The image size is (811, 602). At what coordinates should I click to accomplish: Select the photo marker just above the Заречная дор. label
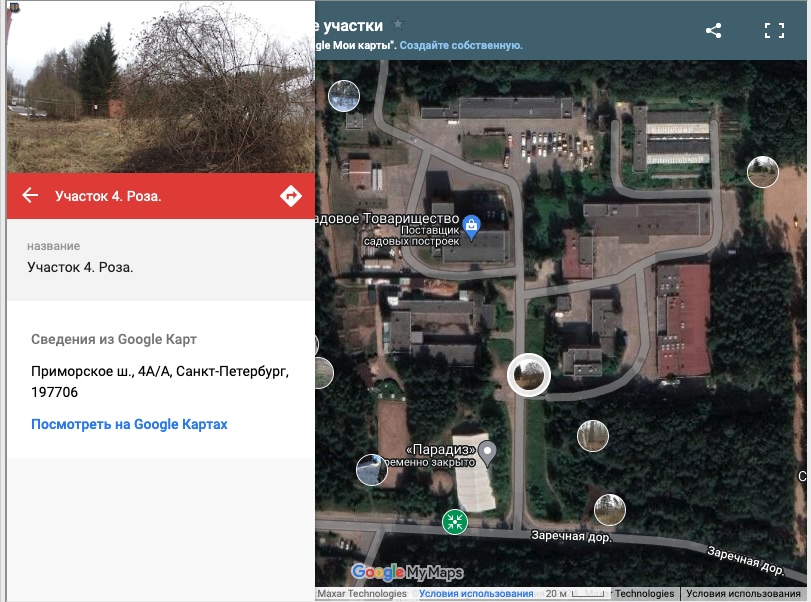[610, 509]
